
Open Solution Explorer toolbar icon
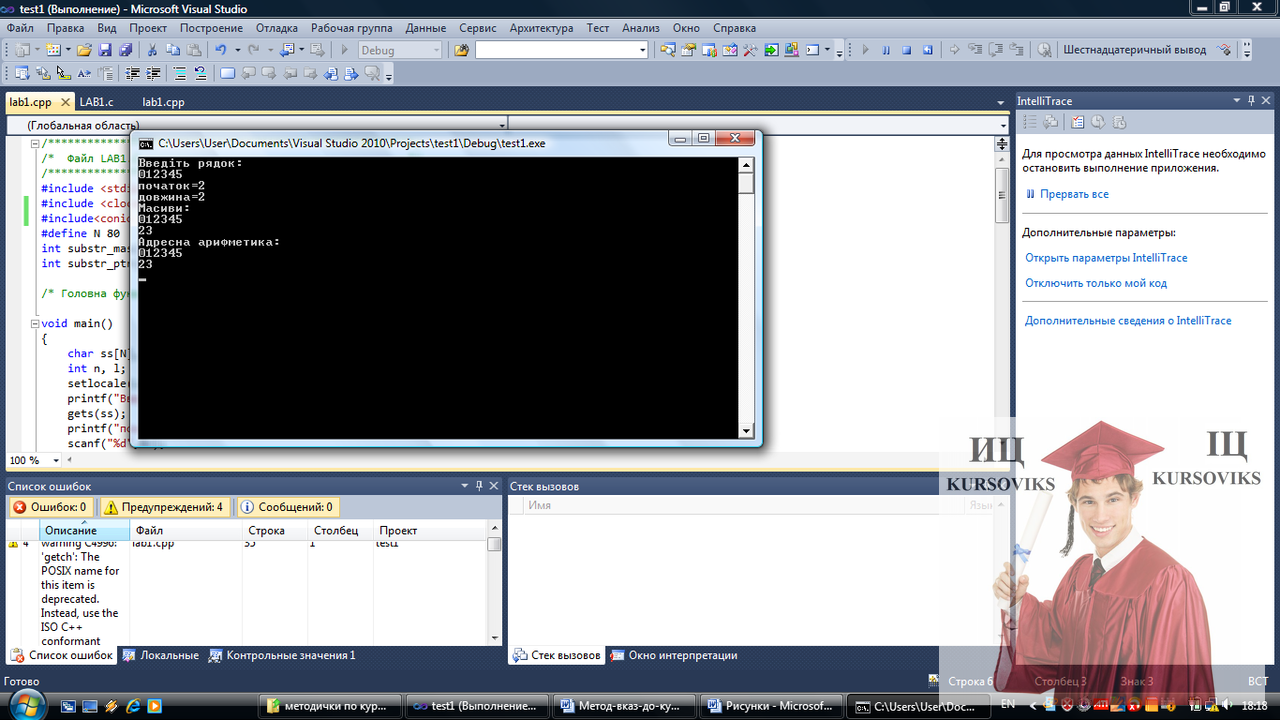click(x=667, y=50)
